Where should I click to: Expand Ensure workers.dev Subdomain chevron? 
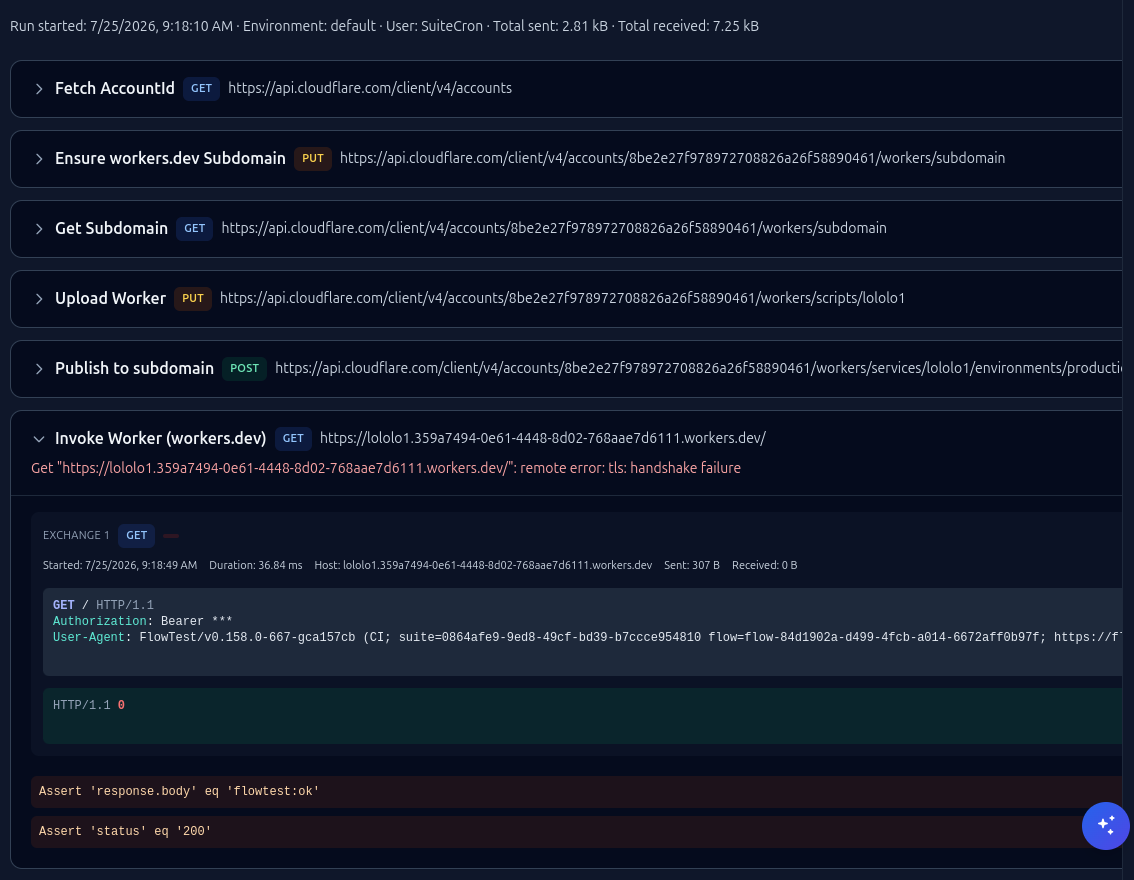click(39, 159)
